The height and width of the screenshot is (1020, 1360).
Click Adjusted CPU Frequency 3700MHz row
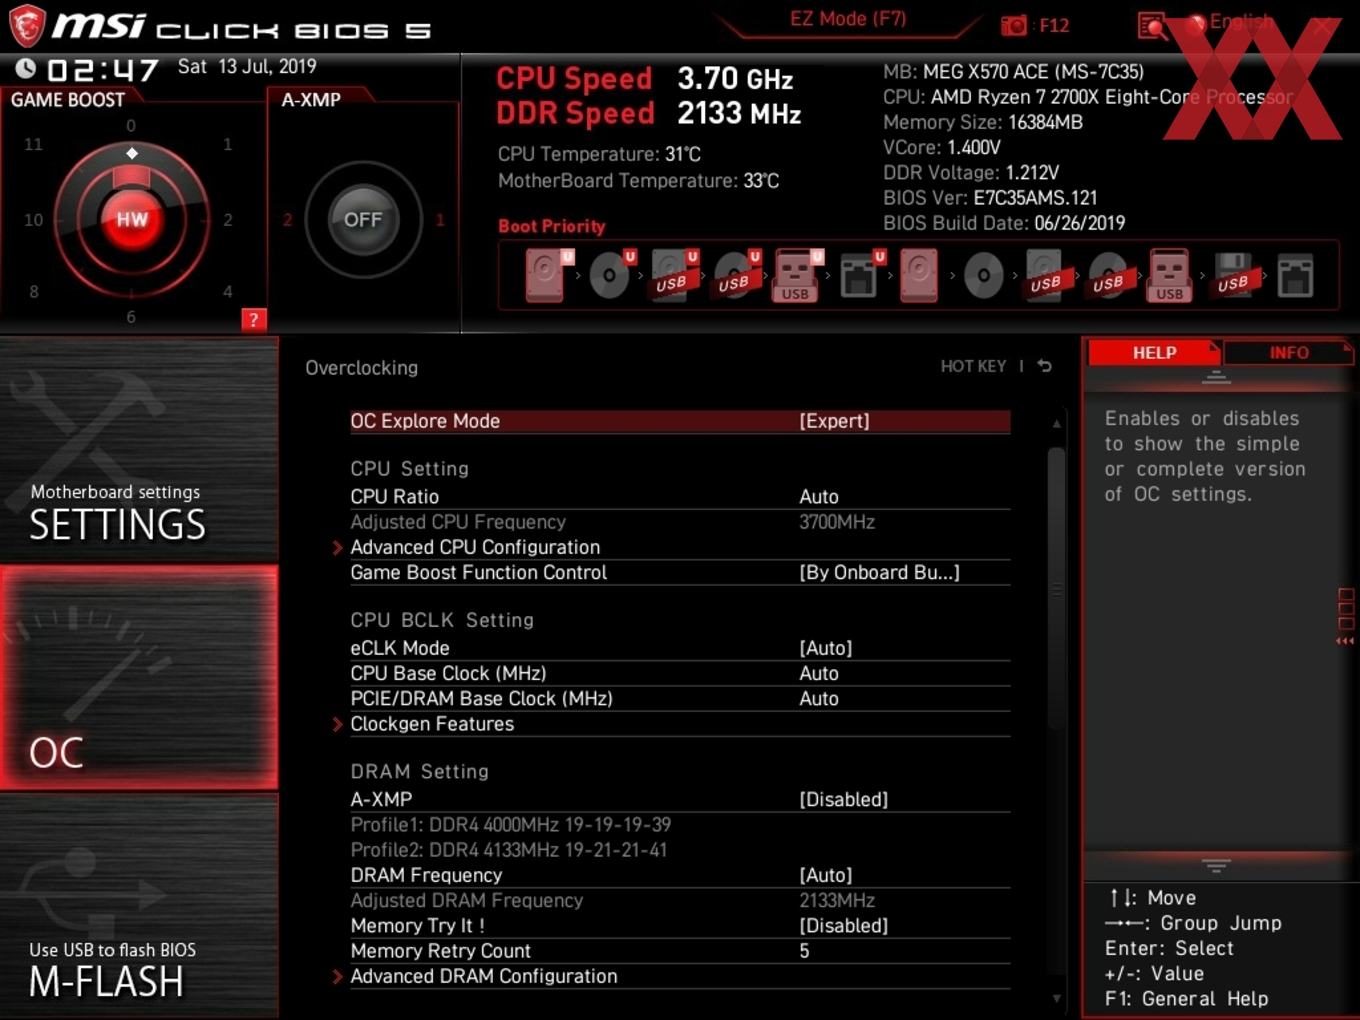tap(680, 522)
